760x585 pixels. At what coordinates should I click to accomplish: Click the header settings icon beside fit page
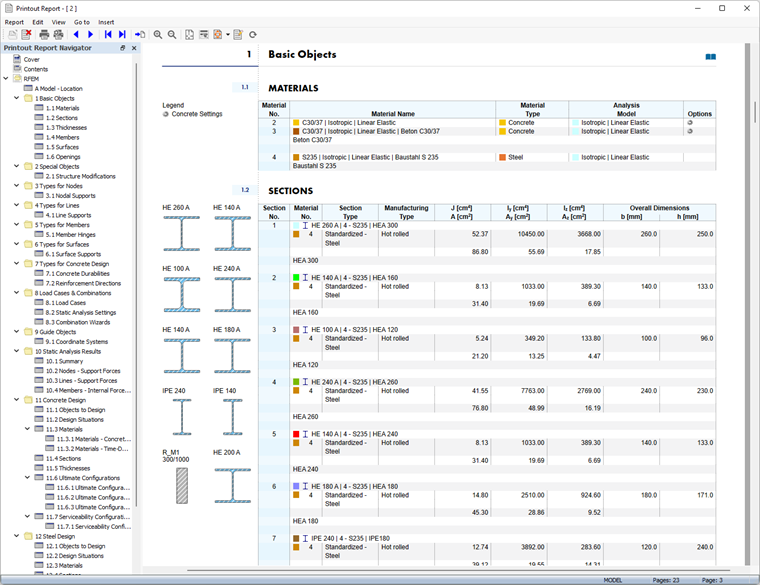204,34
